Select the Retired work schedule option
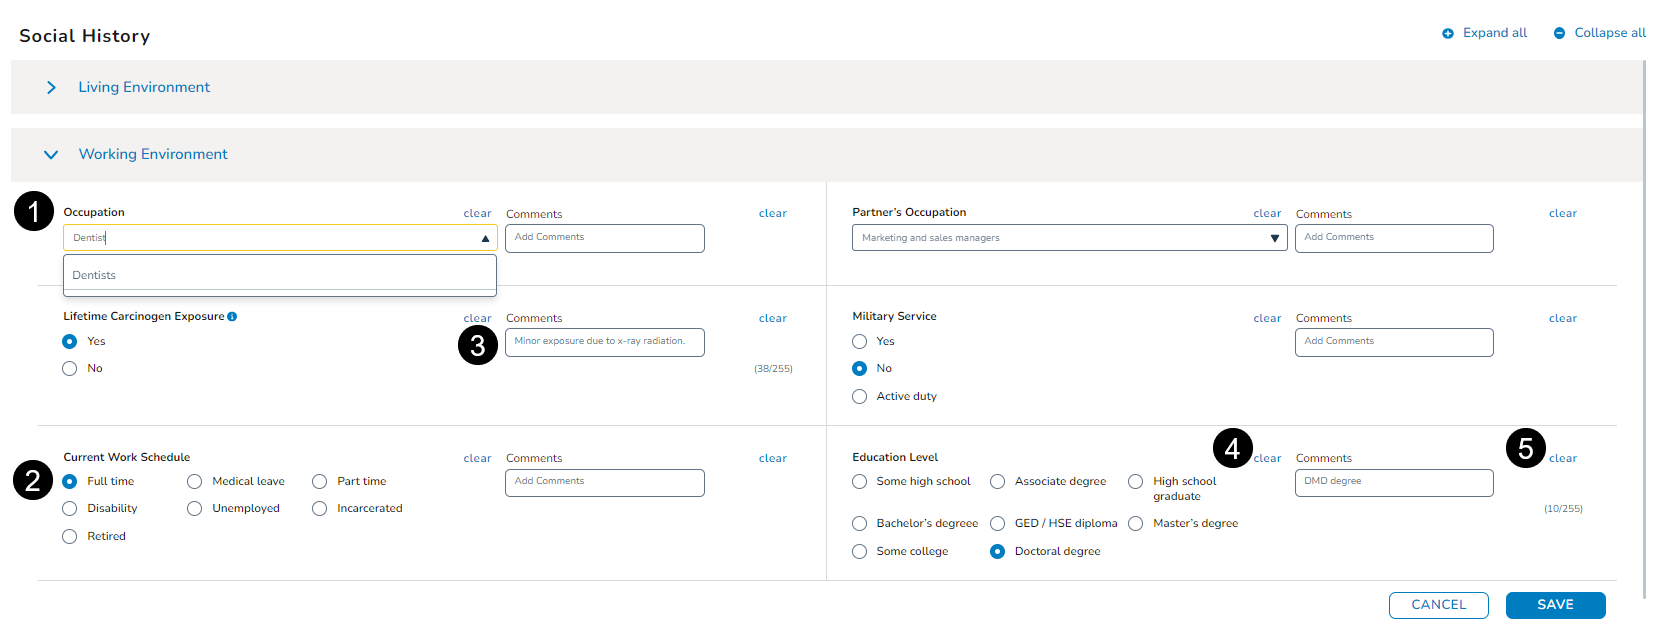This screenshot has width=1670, height=634. tap(70, 537)
